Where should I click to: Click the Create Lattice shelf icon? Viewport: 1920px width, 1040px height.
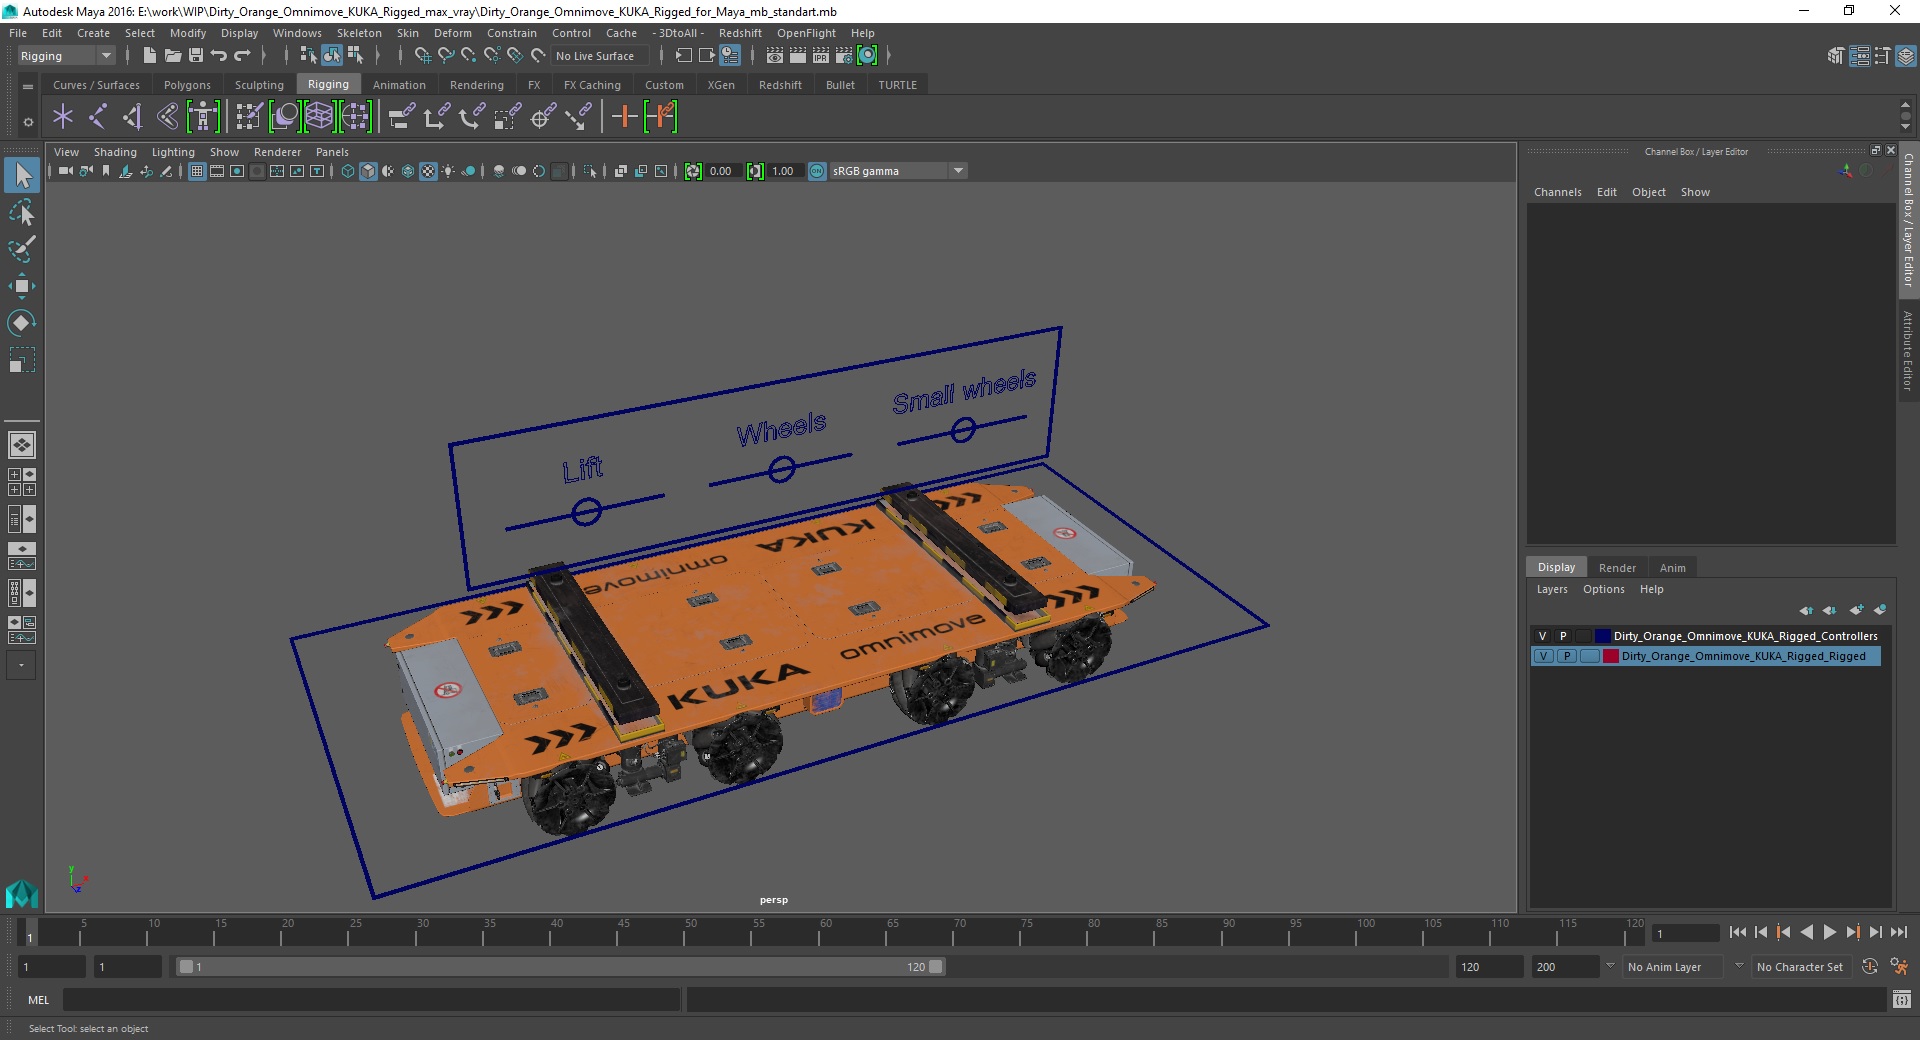(319, 117)
